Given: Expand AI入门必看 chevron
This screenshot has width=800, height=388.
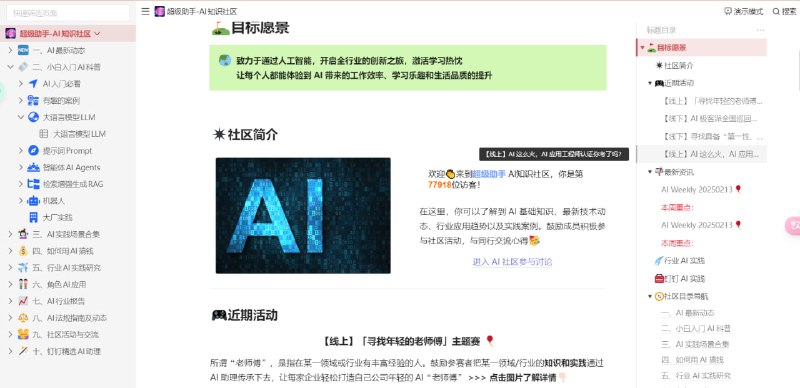Looking at the screenshot, I should point(20,84).
